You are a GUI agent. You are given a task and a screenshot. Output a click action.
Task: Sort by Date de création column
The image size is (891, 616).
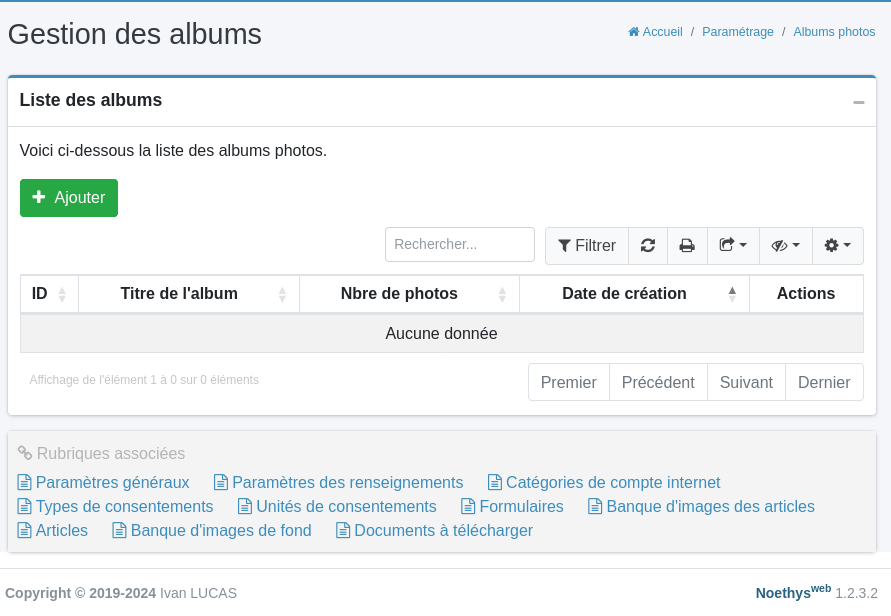coord(634,294)
